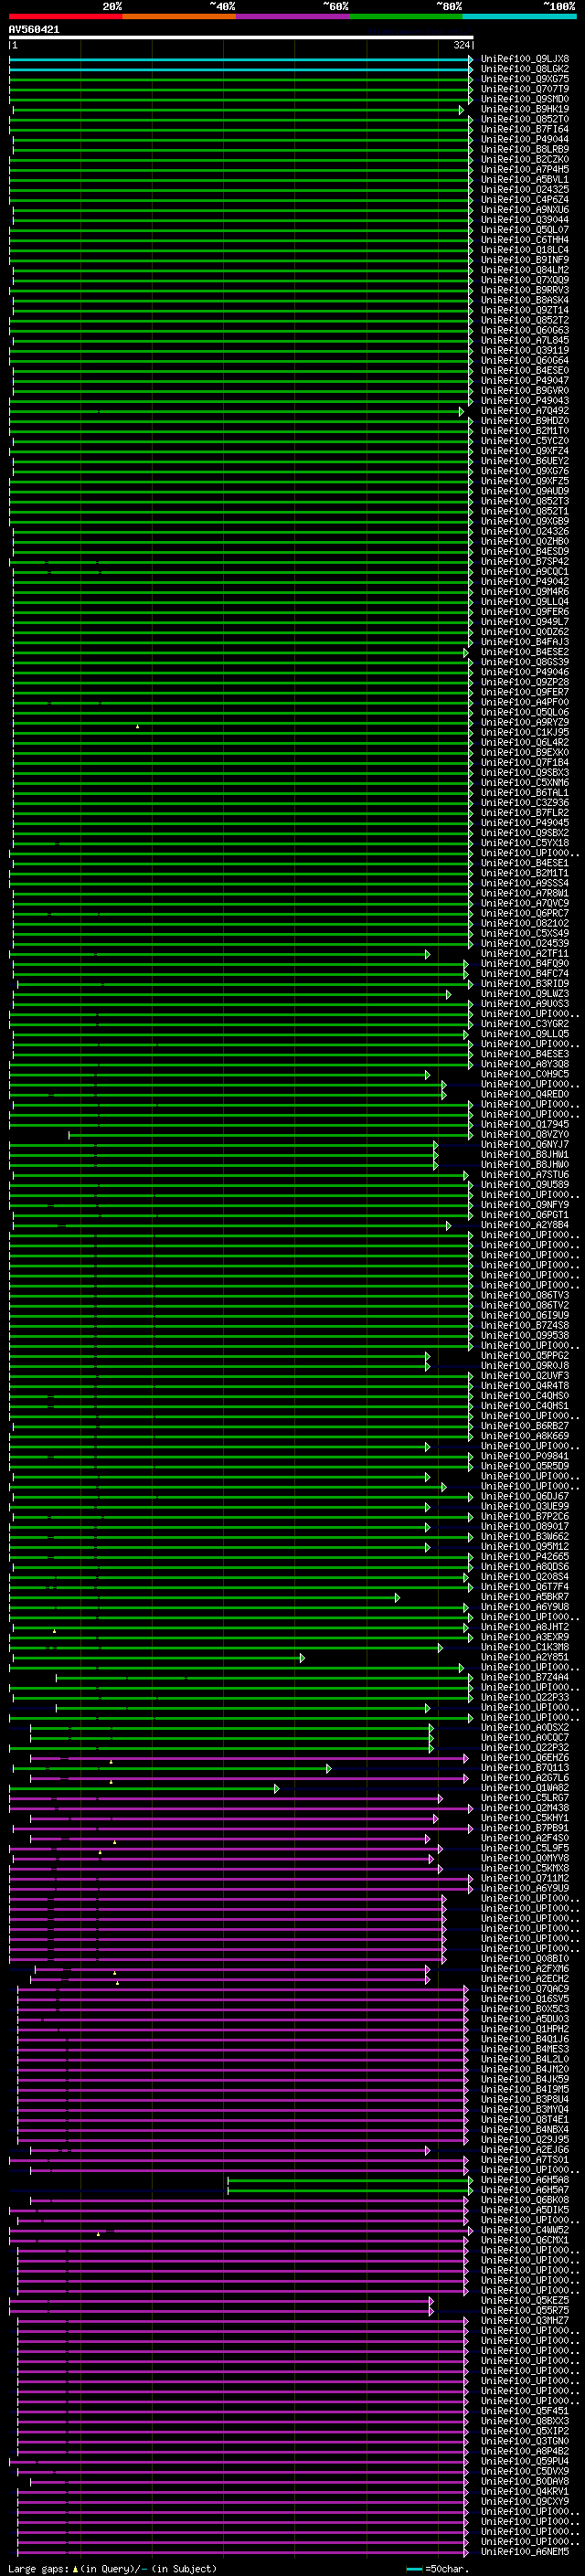This screenshot has width=585, height=2576.
Task: Select UniRef100_B7Q113 label
Action: [x=525, y=1768]
